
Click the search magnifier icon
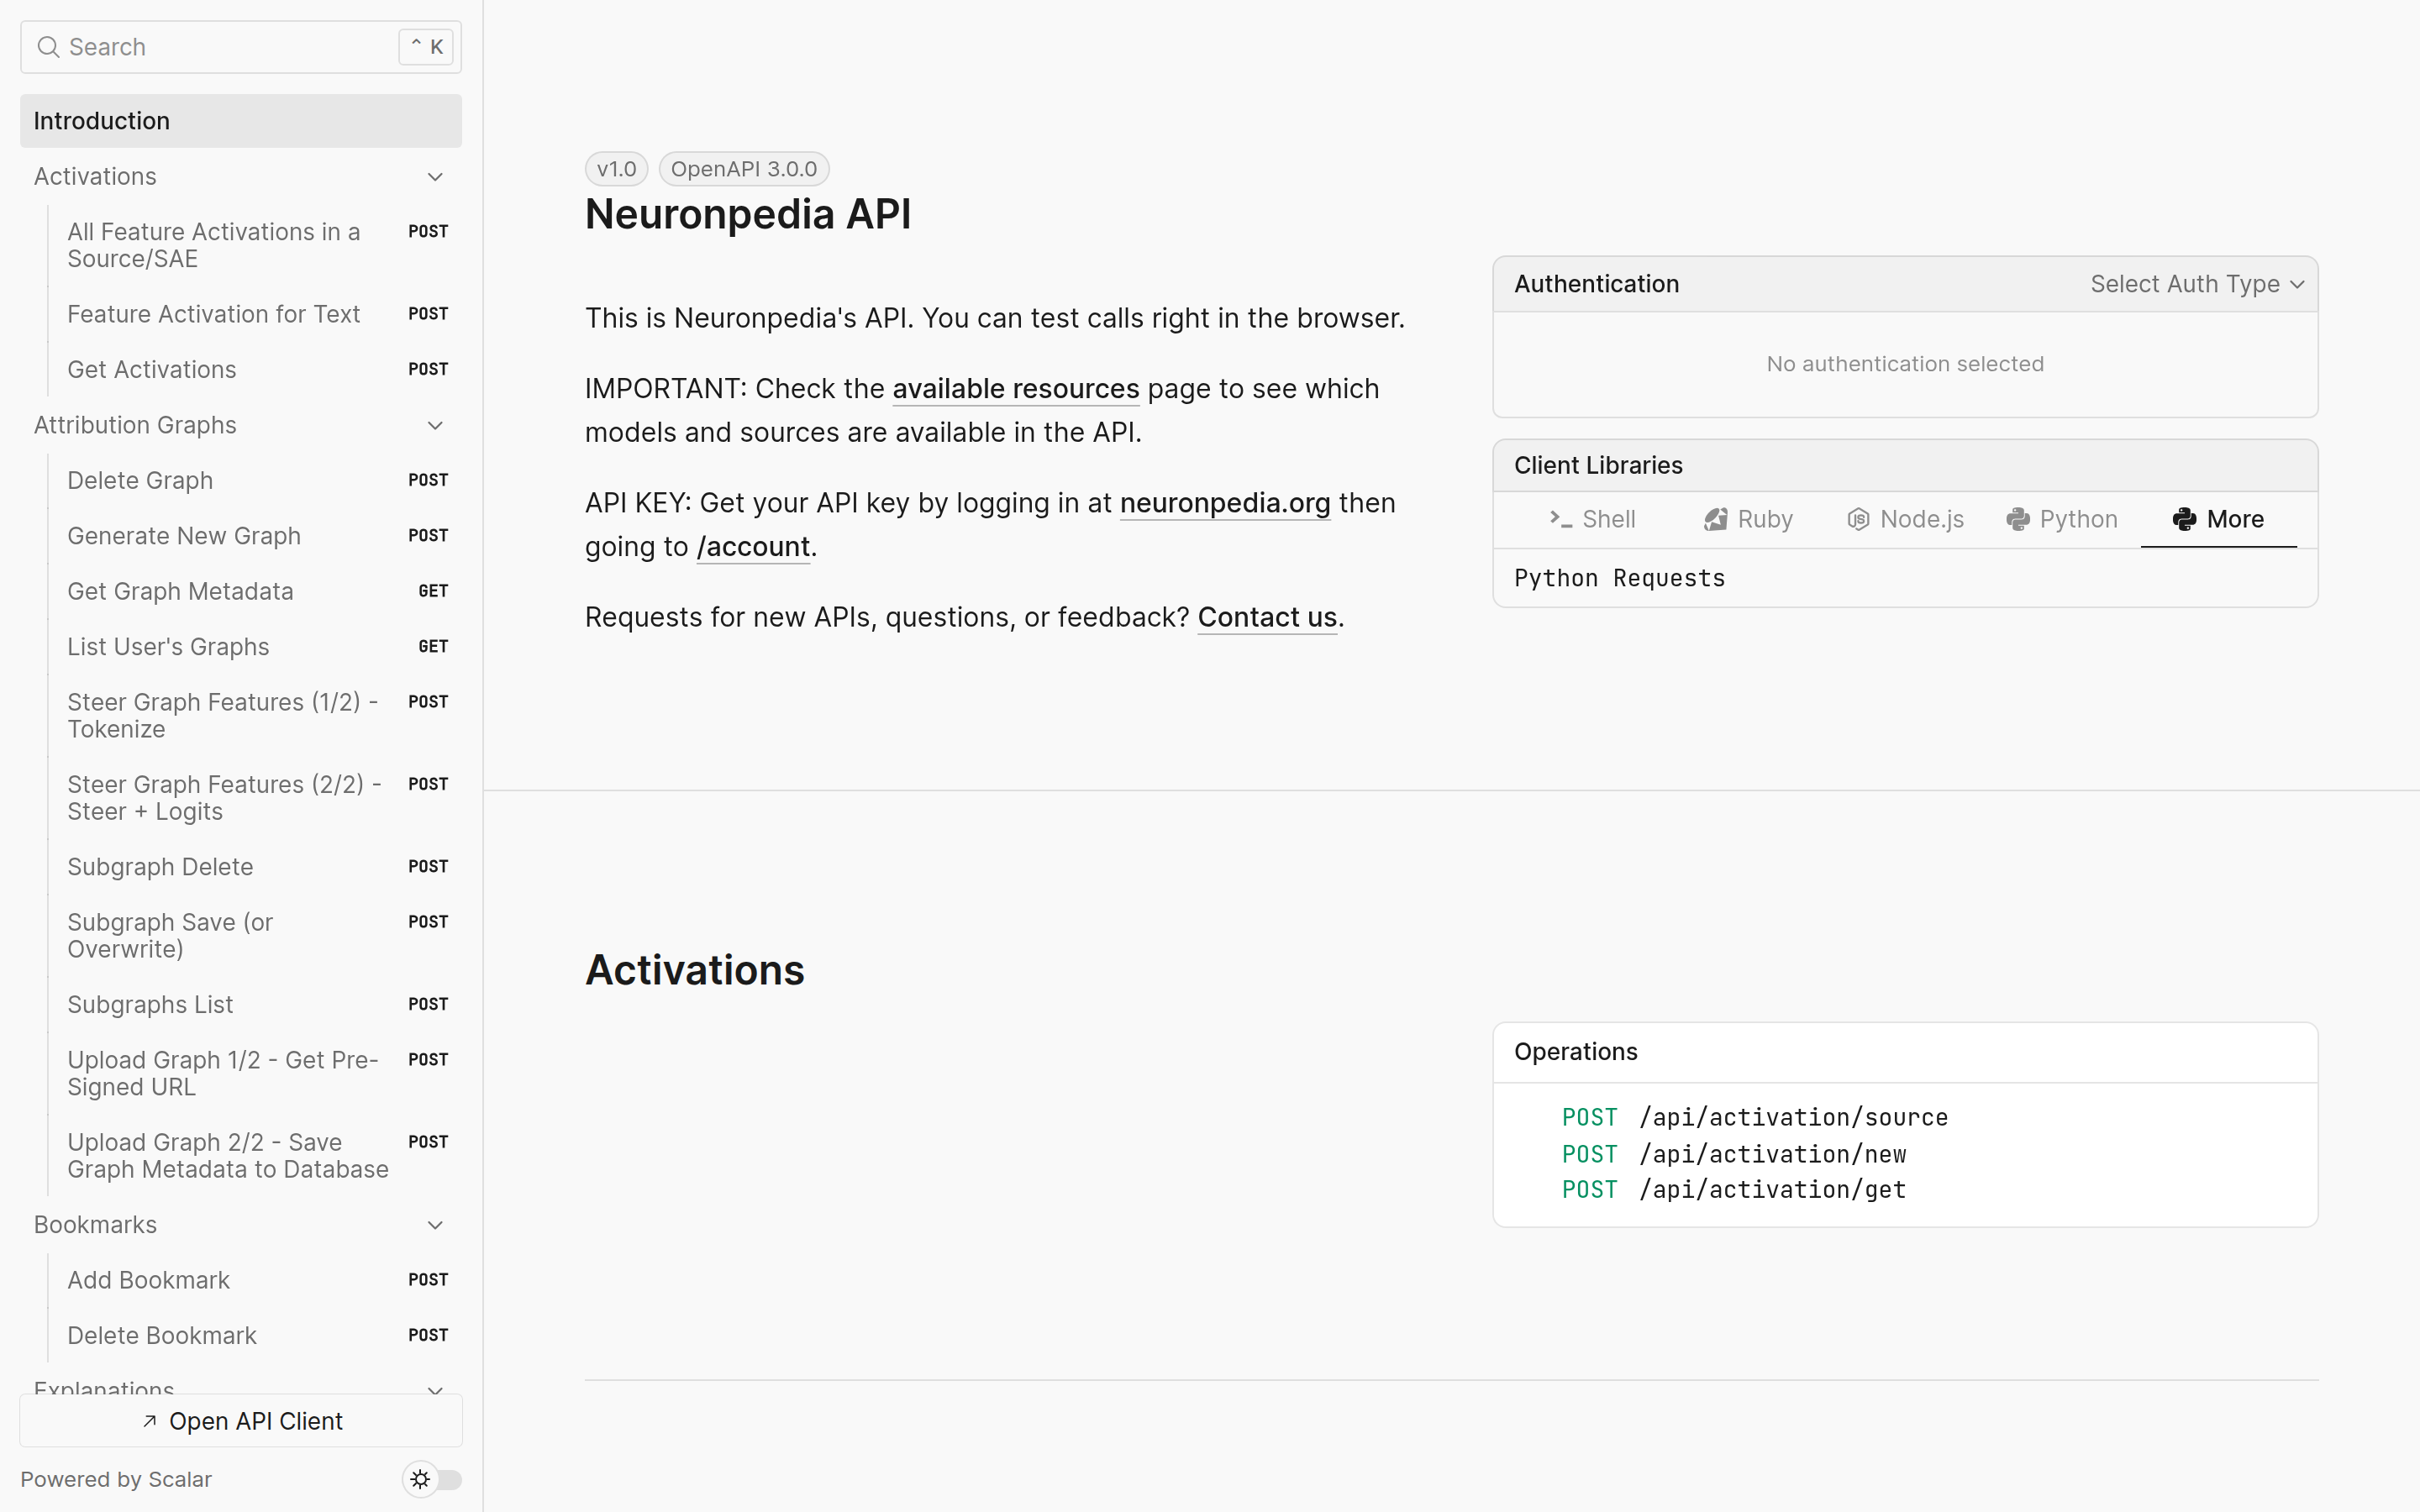tap(48, 47)
